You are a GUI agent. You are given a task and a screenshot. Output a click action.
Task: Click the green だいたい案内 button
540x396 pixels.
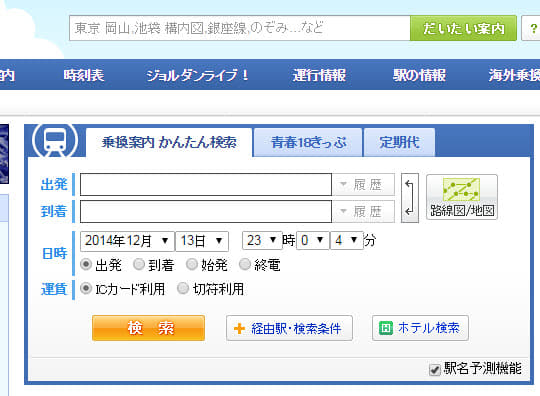464,28
